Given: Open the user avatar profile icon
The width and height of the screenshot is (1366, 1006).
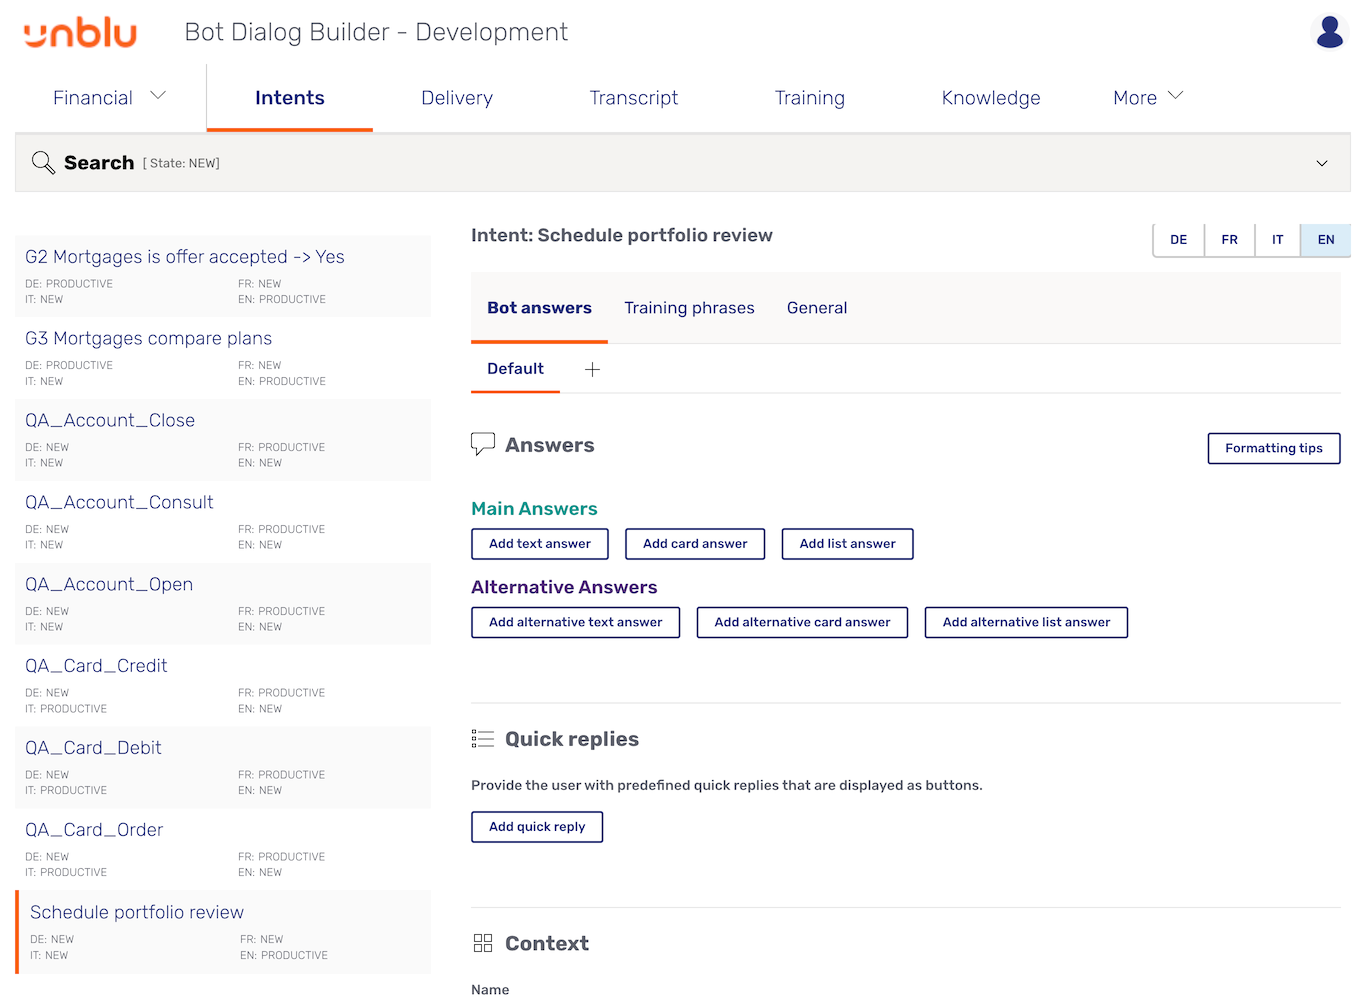Looking at the screenshot, I should (1329, 31).
